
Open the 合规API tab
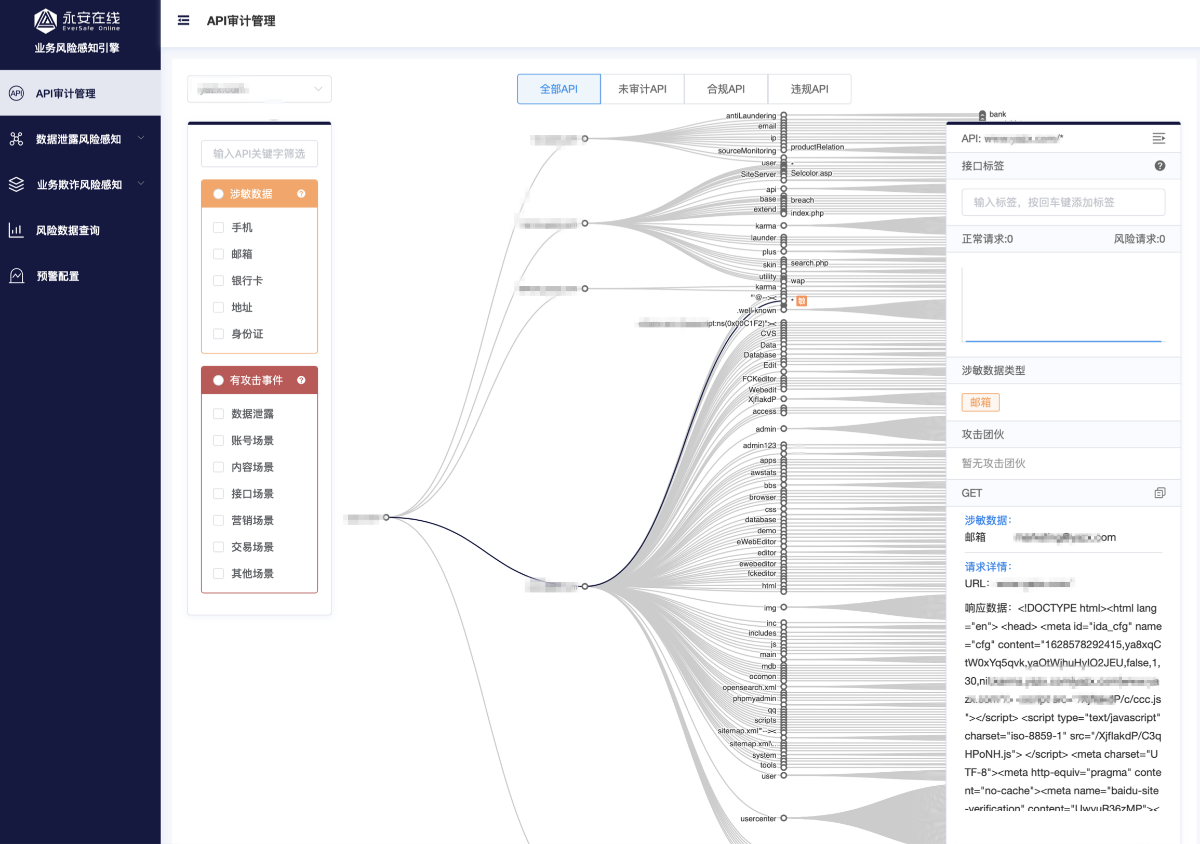coord(726,89)
